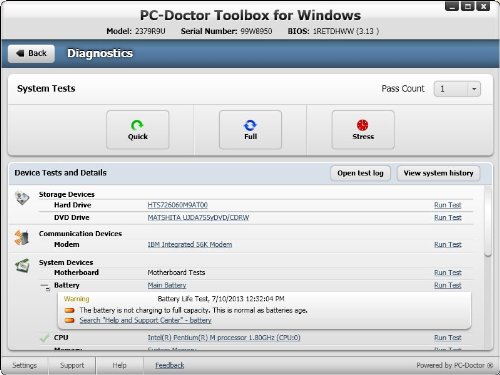The height and width of the screenshot is (375, 500).
Task: Click the System Devices board icon
Action: tap(22, 266)
